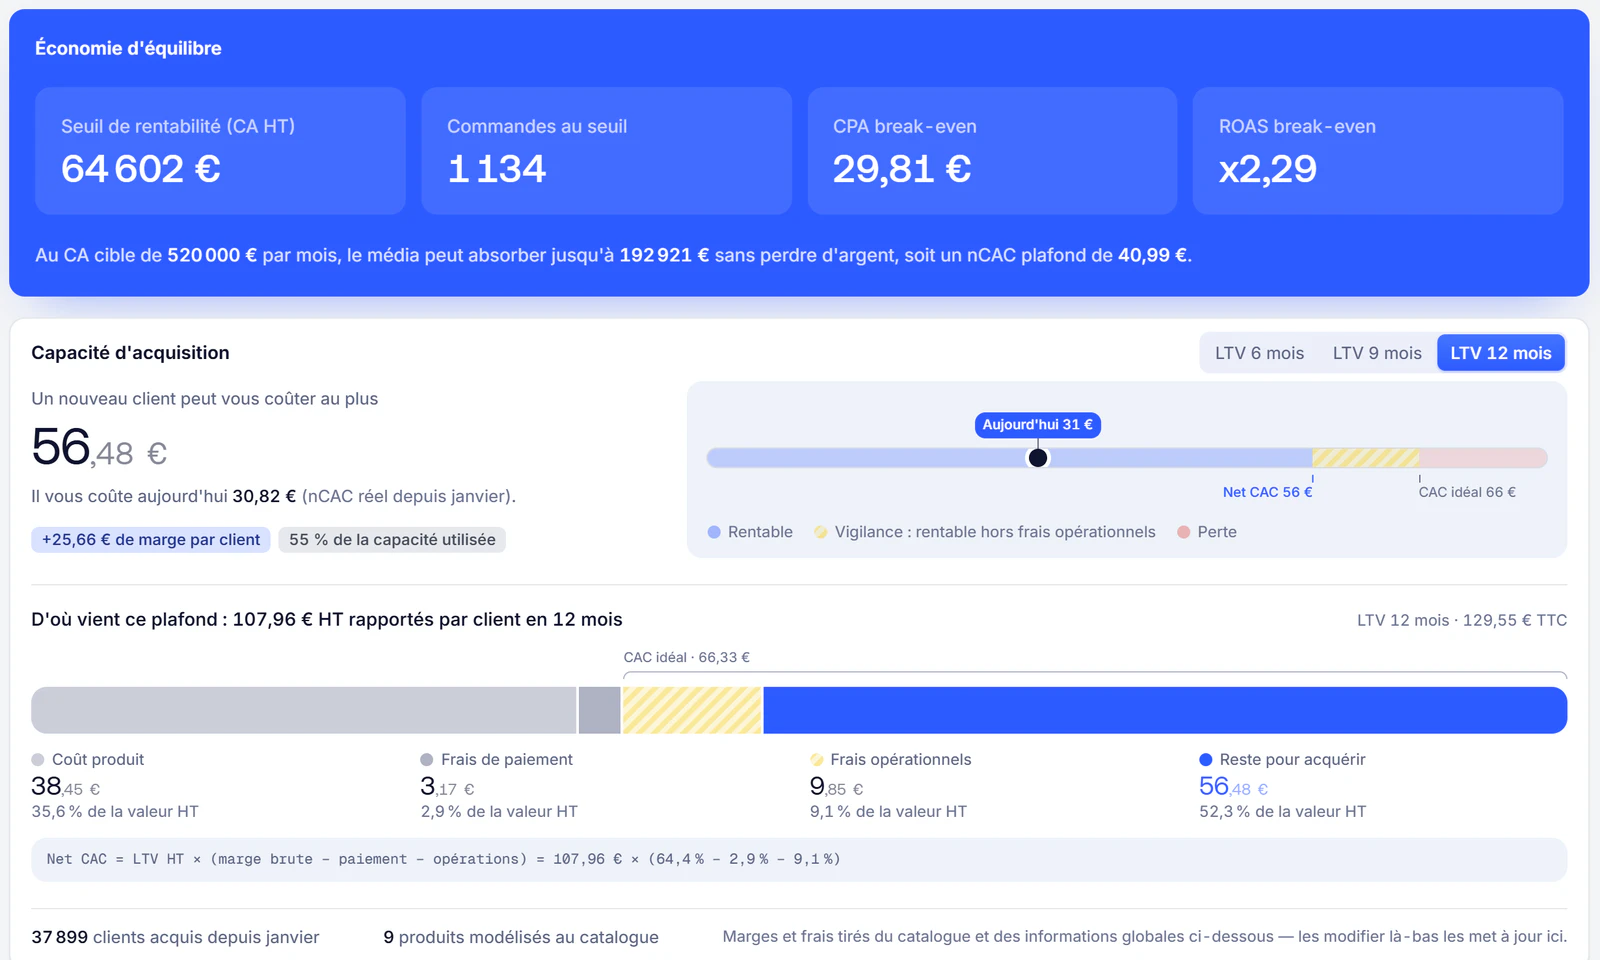Click the Aujourd'hui 31 € tooltip badge
Image resolution: width=1600 pixels, height=960 pixels.
1038,425
